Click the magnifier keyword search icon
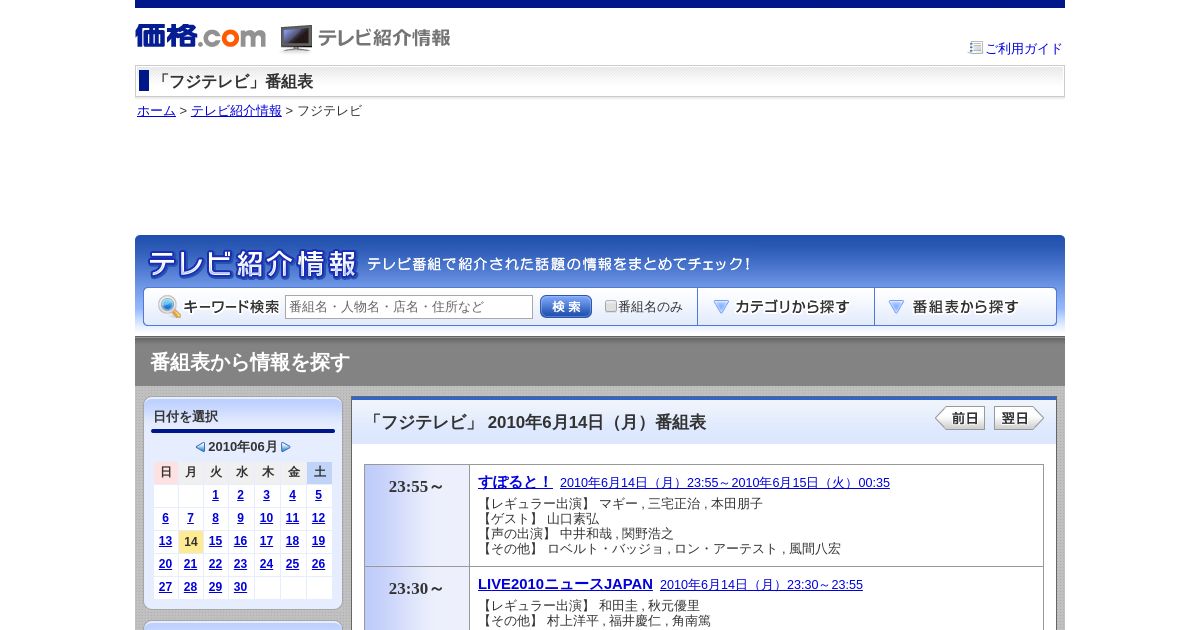This screenshot has height=630, width=1200. point(169,307)
